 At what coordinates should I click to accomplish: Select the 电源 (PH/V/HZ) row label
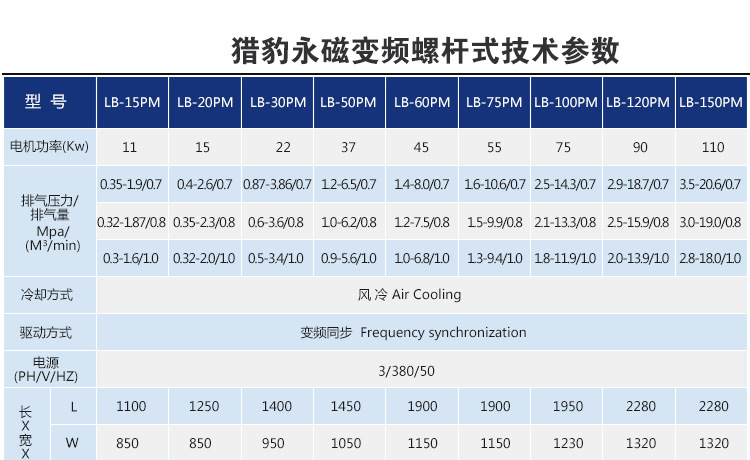point(50,369)
